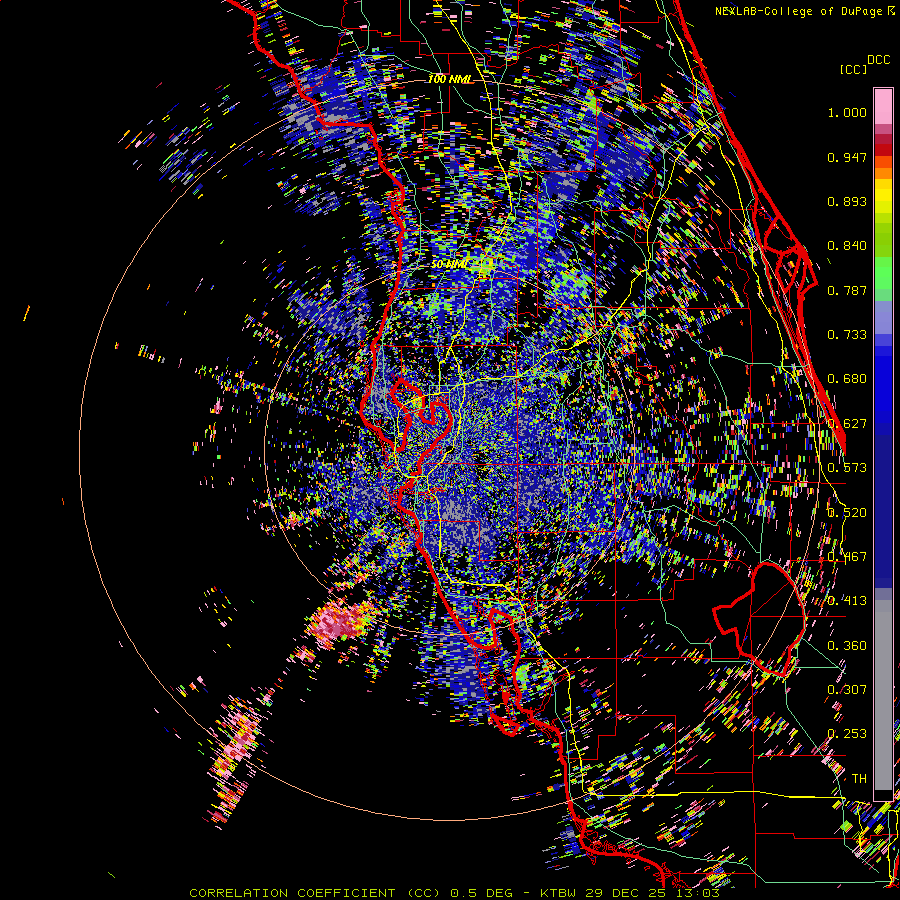Select the 0.307 scale value

coord(847,689)
